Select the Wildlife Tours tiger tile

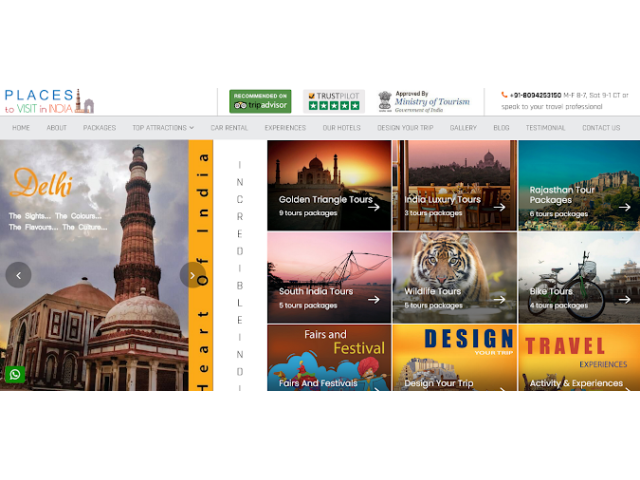(x=453, y=277)
